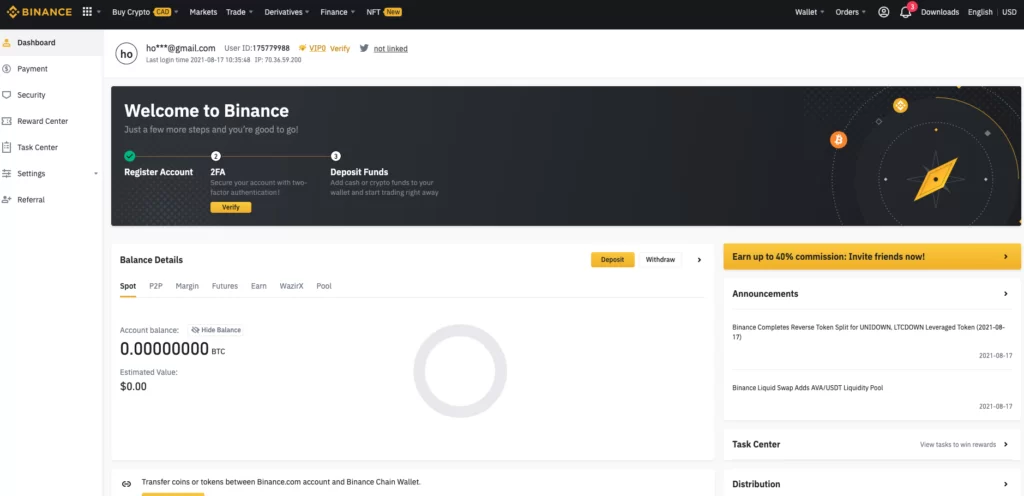Click the Twitter bird icon
This screenshot has width=1024, height=496.
364,48
